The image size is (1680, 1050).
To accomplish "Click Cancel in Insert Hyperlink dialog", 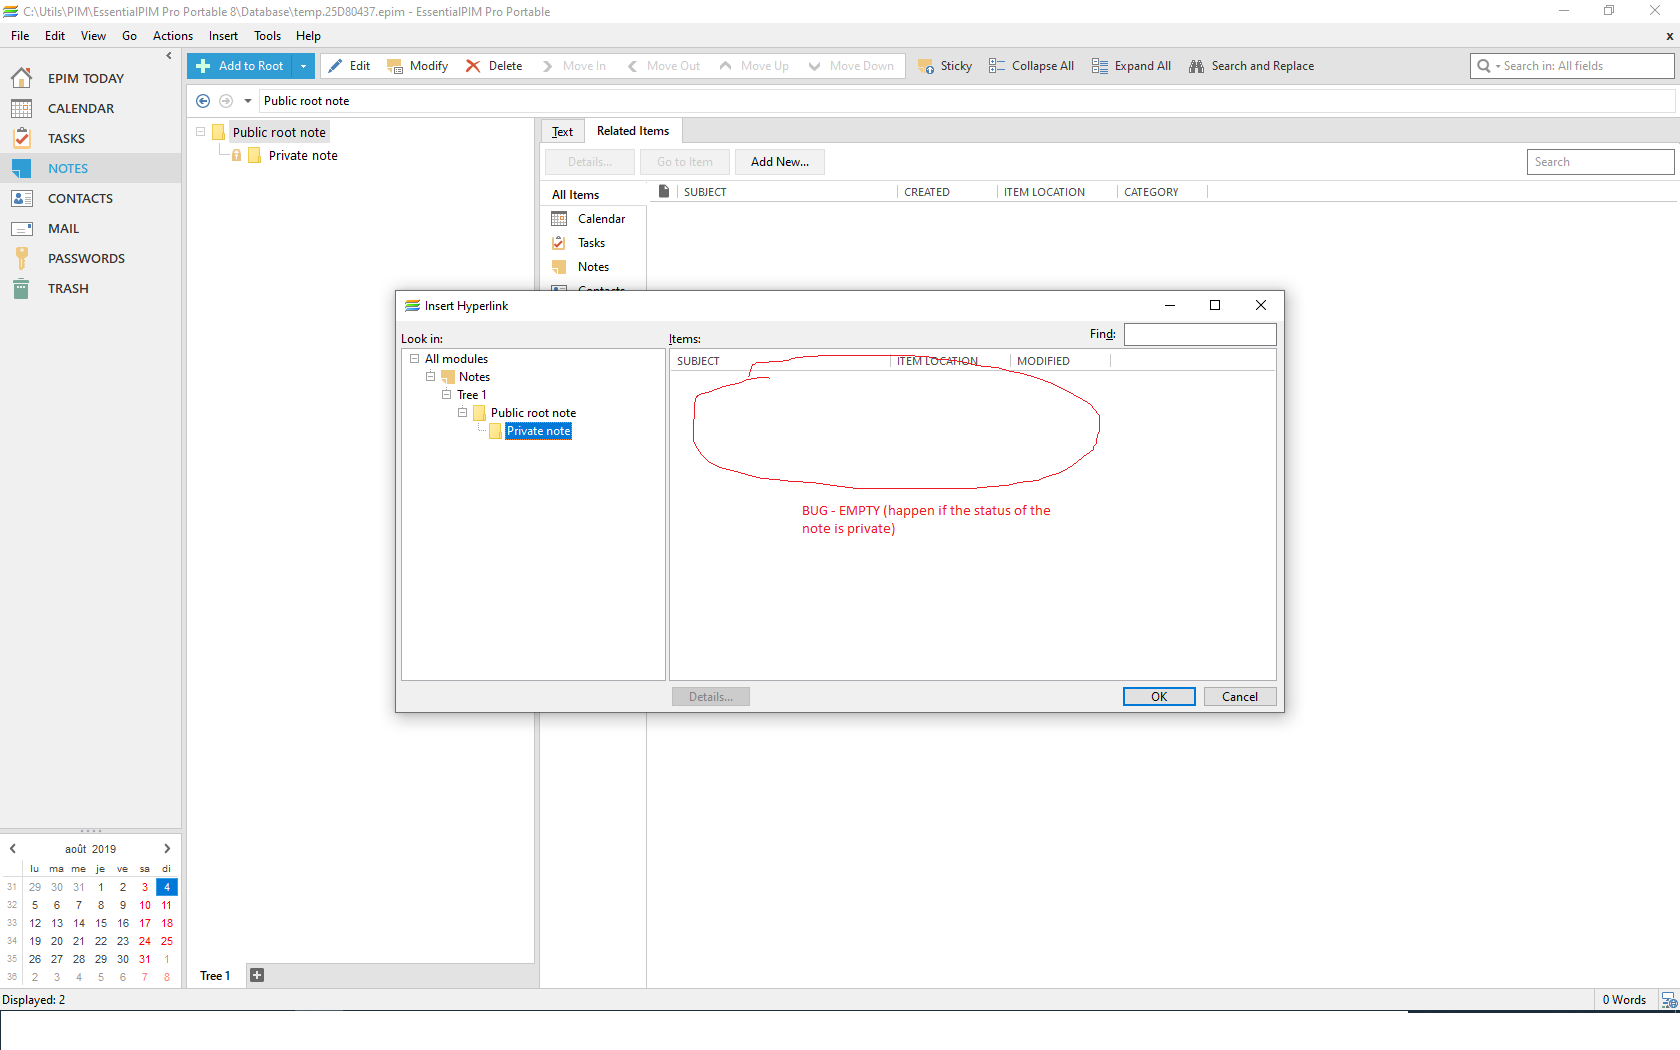I will tap(1240, 697).
